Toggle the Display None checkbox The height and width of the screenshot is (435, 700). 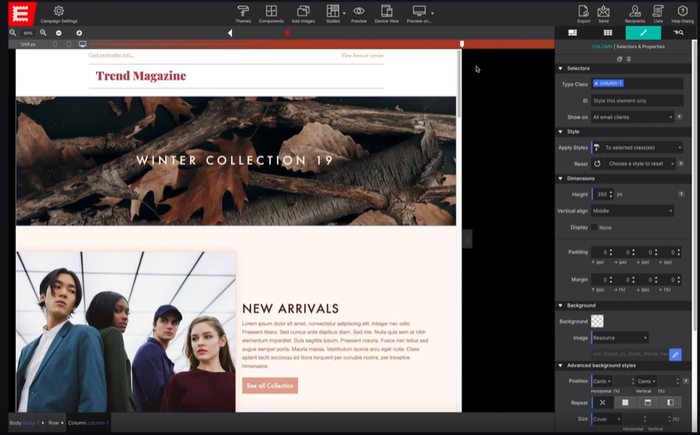pyautogui.click(x=595, y=227)
